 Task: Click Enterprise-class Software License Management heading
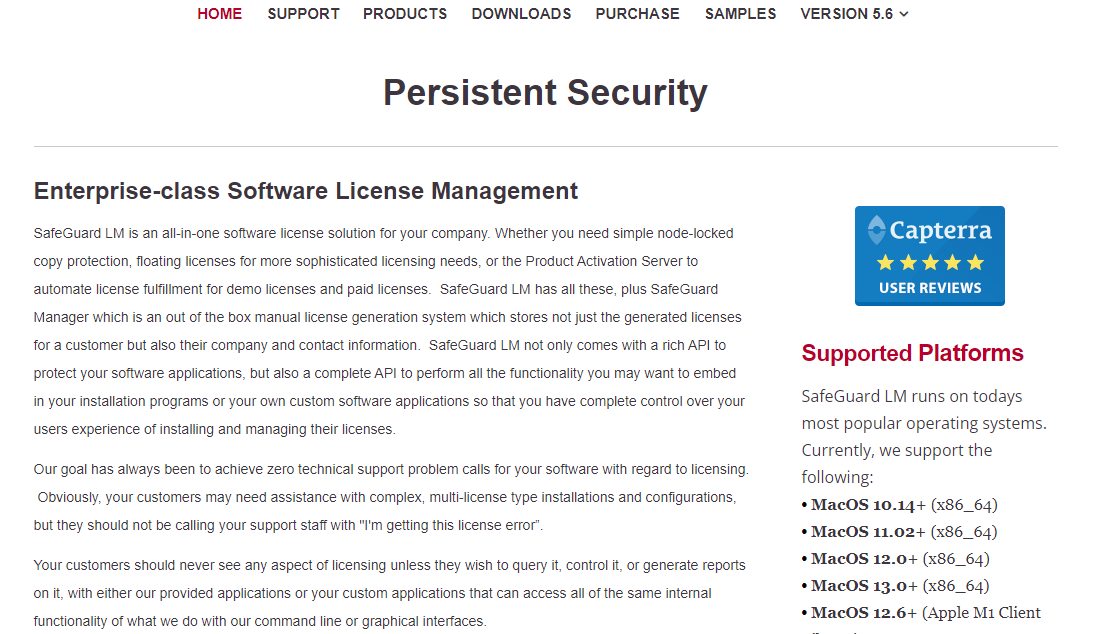coord(306,191)
